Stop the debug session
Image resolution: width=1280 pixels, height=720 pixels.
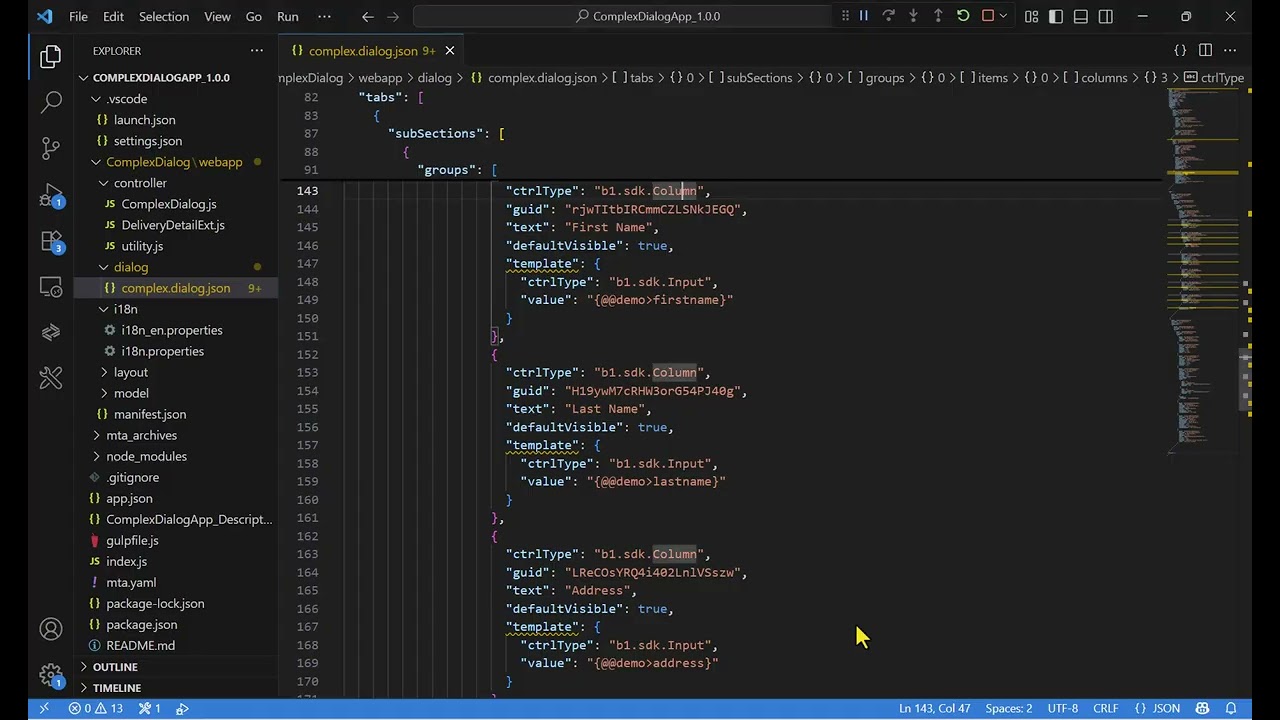pos(988,16)
